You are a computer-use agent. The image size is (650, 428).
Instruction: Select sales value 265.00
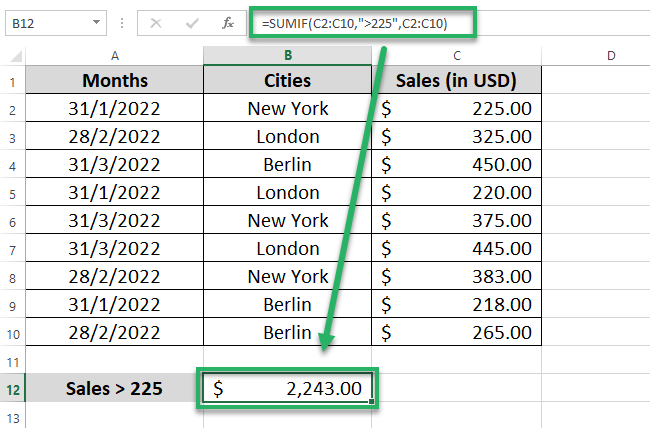click(456, 332)
